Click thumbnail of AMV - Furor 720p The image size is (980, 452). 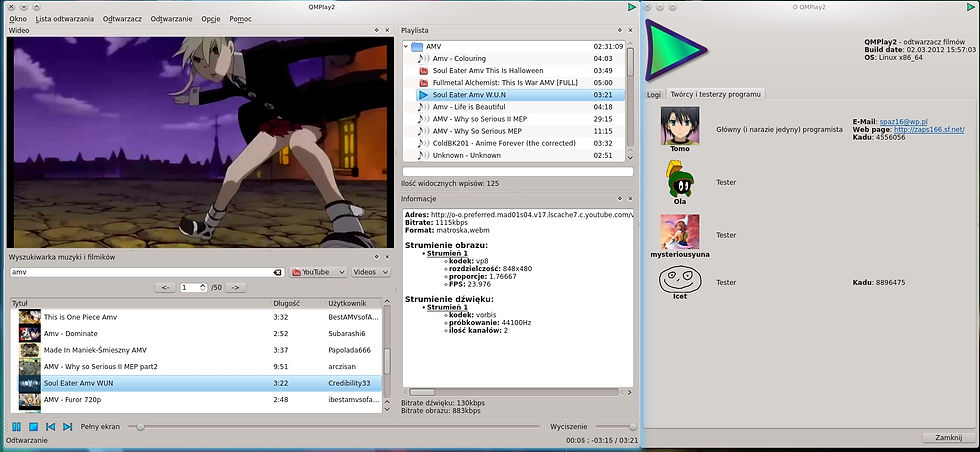(x=29, y=399)
